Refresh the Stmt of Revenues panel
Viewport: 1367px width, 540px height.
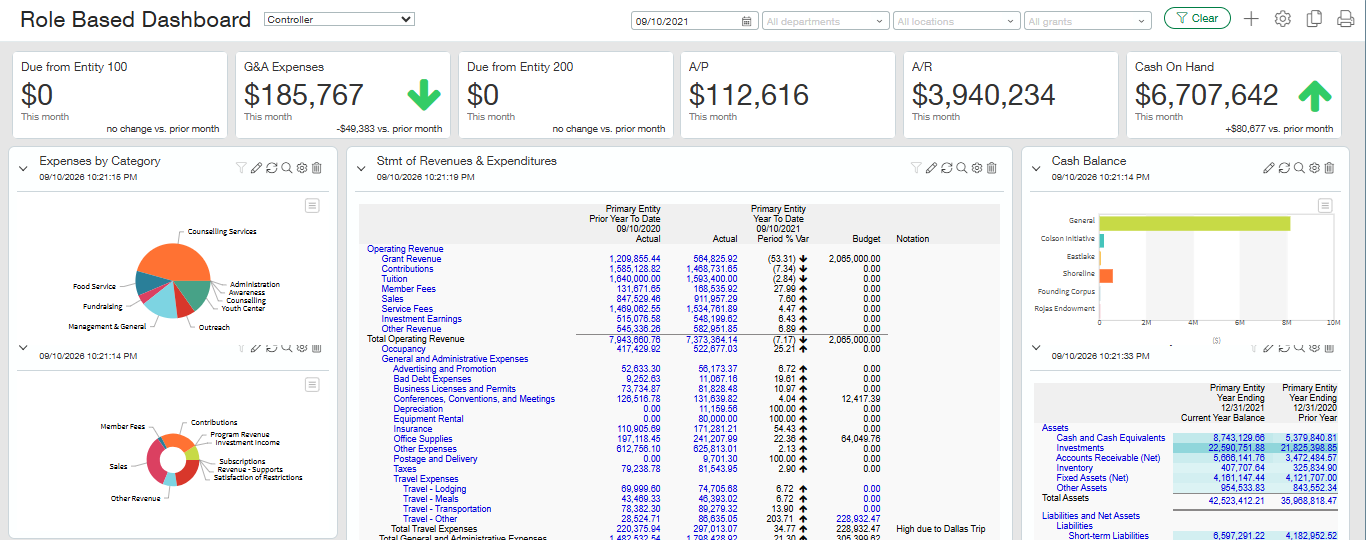coord(946,168)
